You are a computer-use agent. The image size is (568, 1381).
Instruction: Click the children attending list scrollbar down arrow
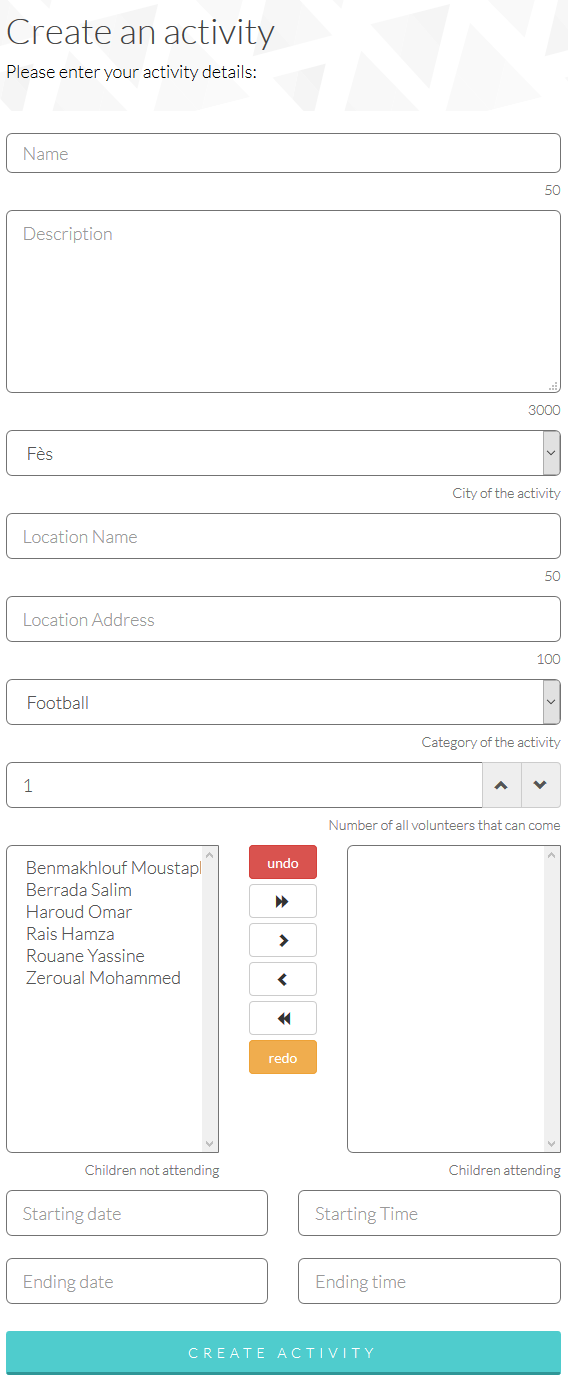pyautogui.click(x=552, y=1143)
